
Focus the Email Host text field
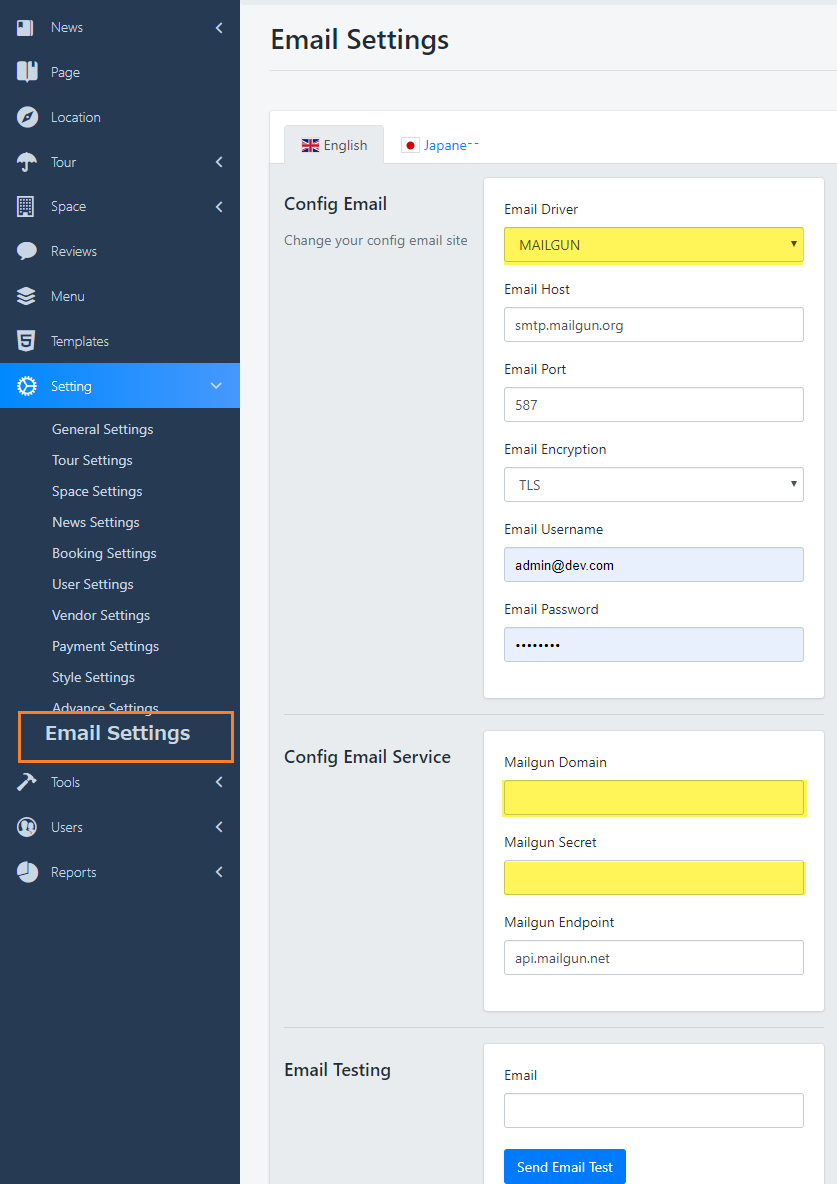tap(653, 325)
